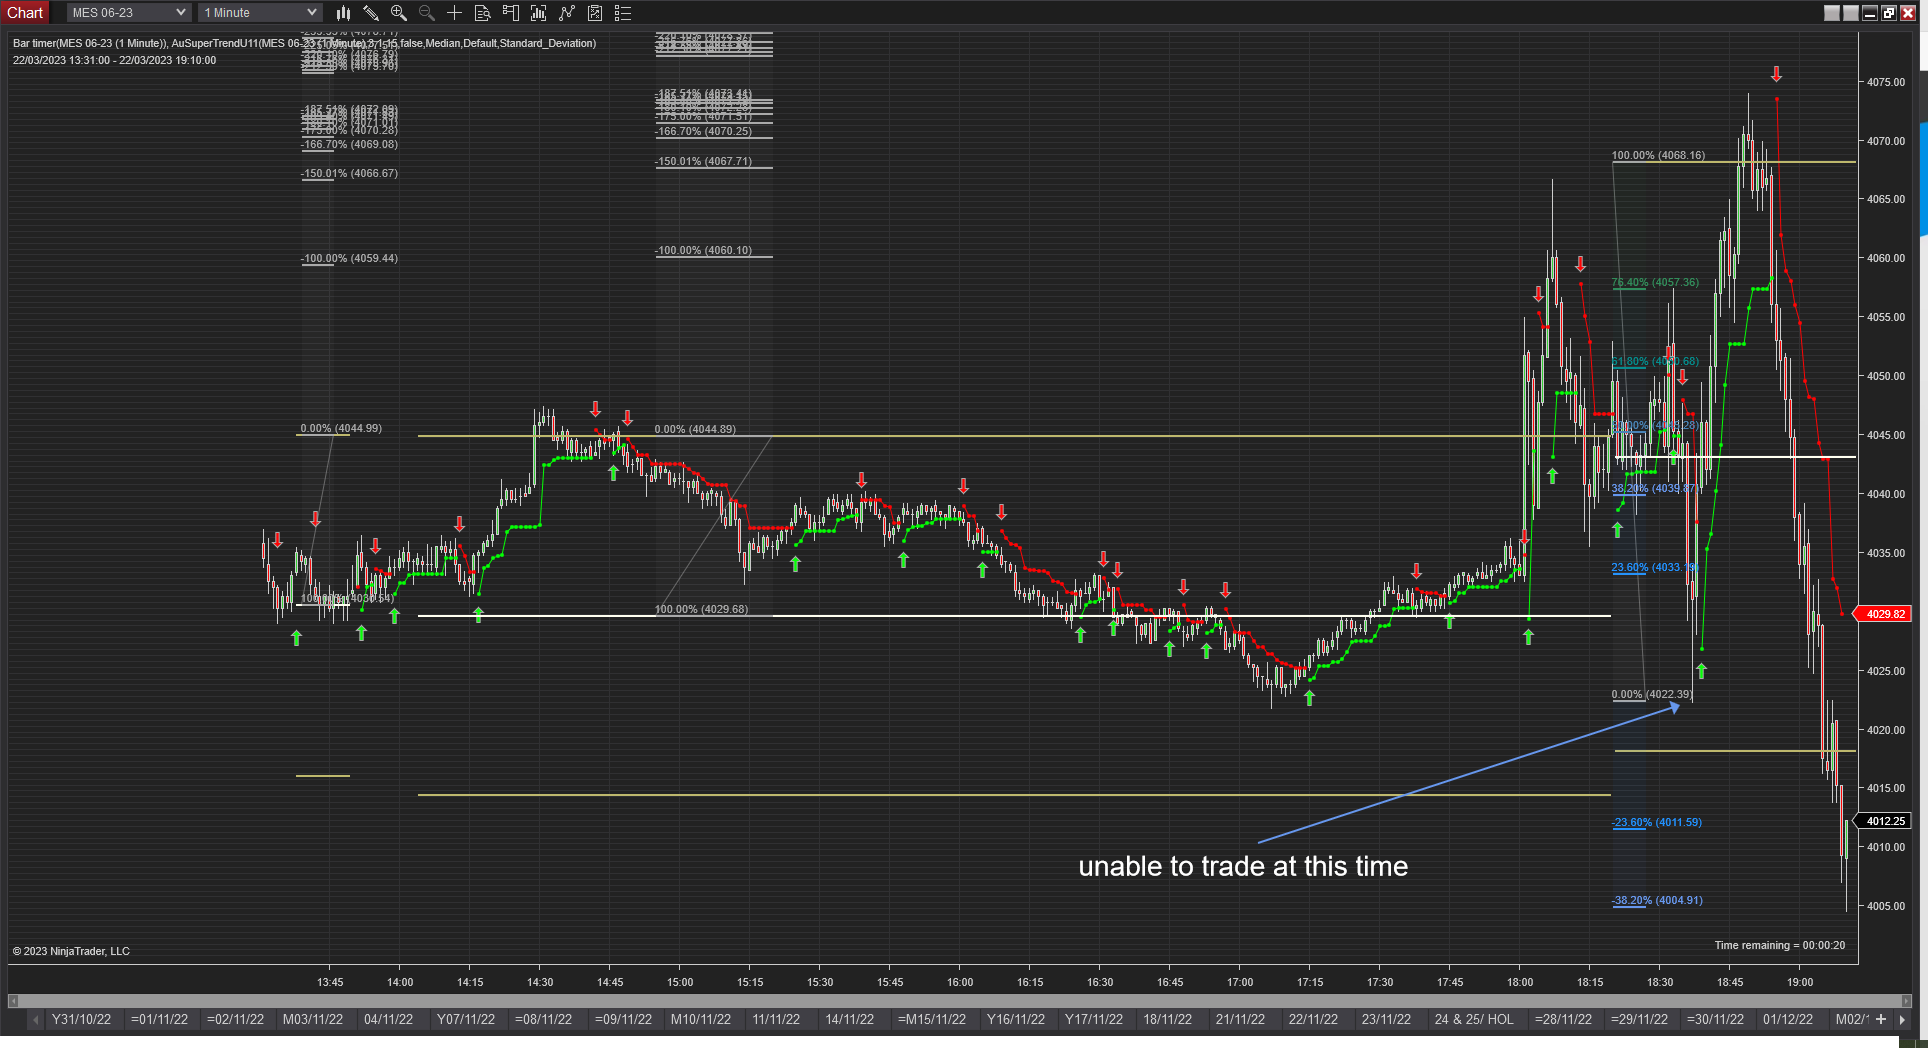1928x1048 pixels.
Task: Switch to the 24 & 25/ HOL tab
Action: pyautogui.click(x=1475, y=1020)
